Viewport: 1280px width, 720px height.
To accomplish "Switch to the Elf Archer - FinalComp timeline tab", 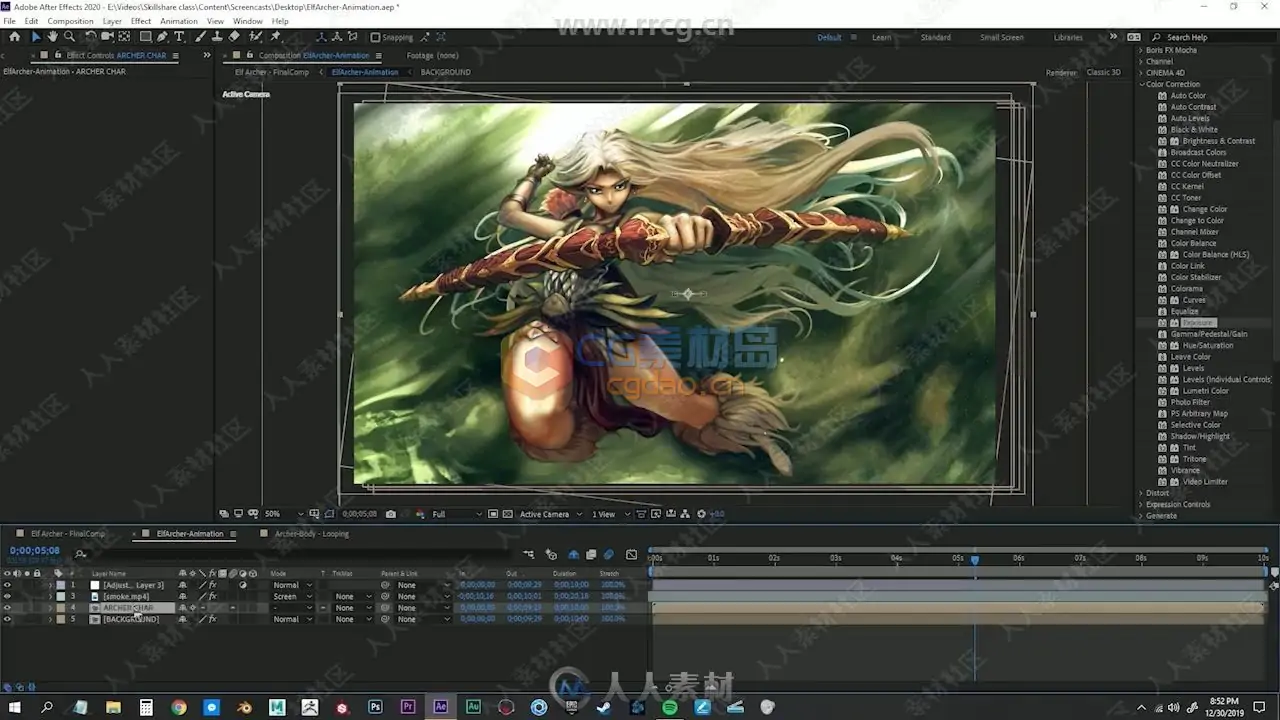I will (x=67, y=534).
